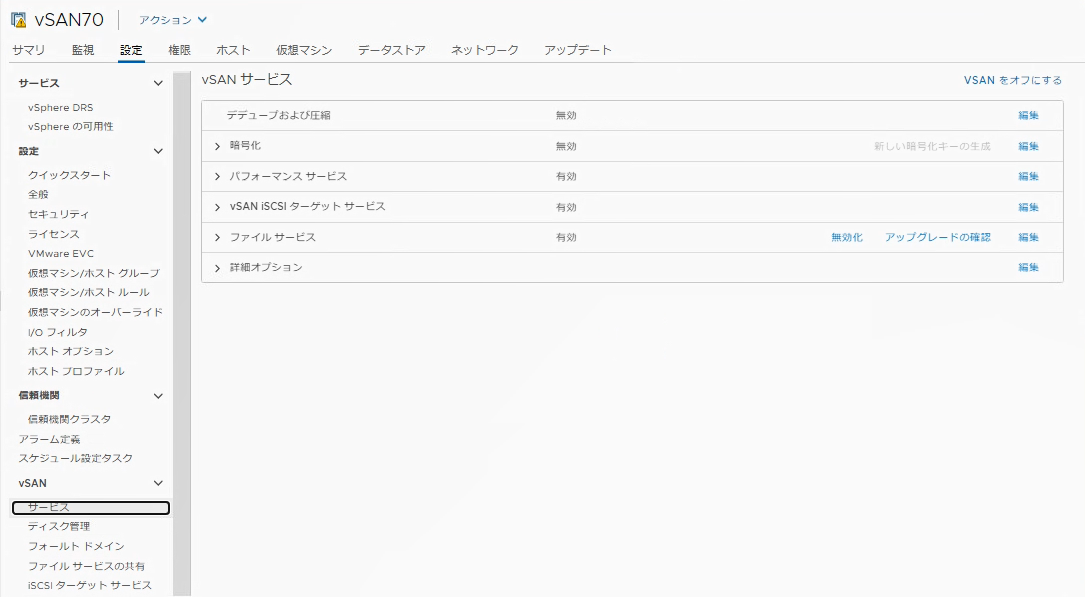Open フォールト ドメイン under vSAN
The width and height of the screenshot is (1085, 597).
pos(76,546)
